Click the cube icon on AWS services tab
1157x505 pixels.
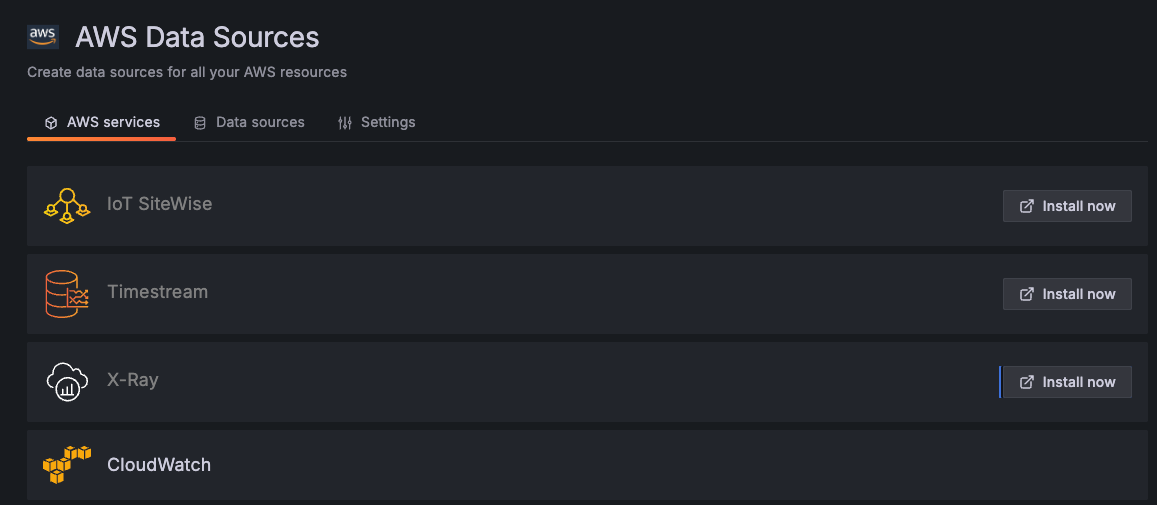click(51, 123)
